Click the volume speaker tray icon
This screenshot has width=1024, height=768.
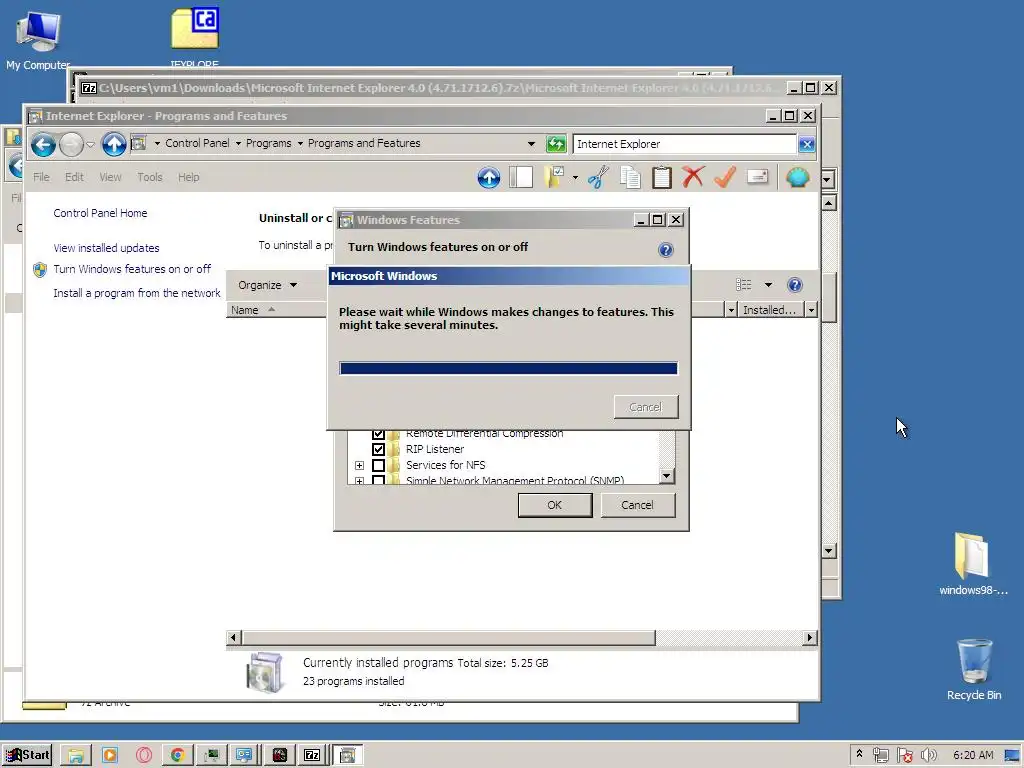929,755
